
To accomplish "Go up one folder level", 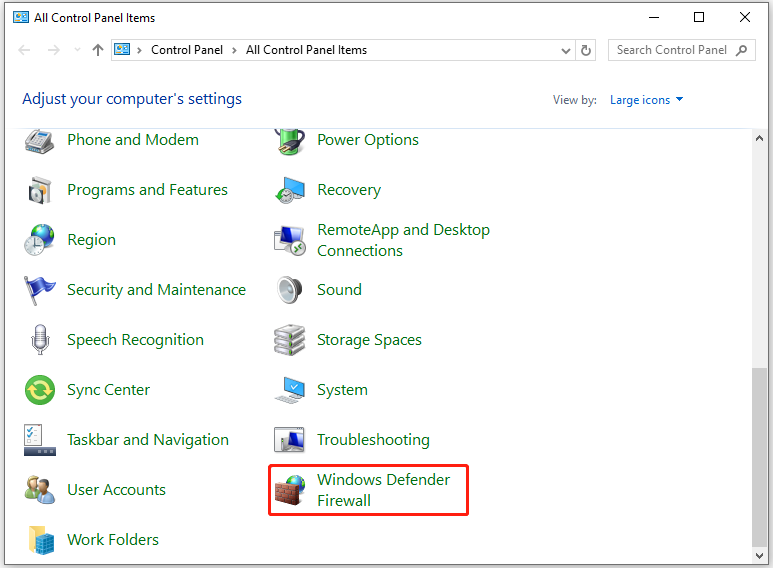I will pos(98,50).
